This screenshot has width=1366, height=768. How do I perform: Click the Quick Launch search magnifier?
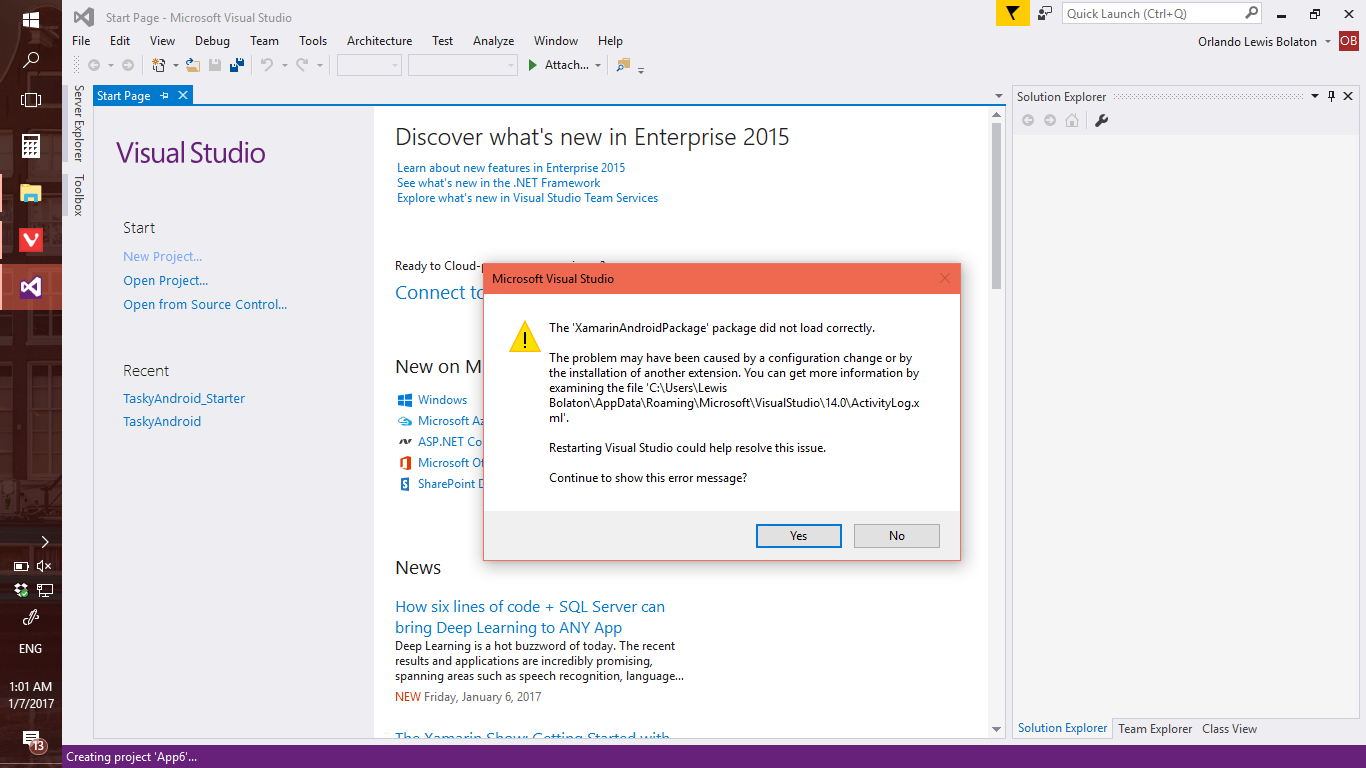(x=1251, y=13)
